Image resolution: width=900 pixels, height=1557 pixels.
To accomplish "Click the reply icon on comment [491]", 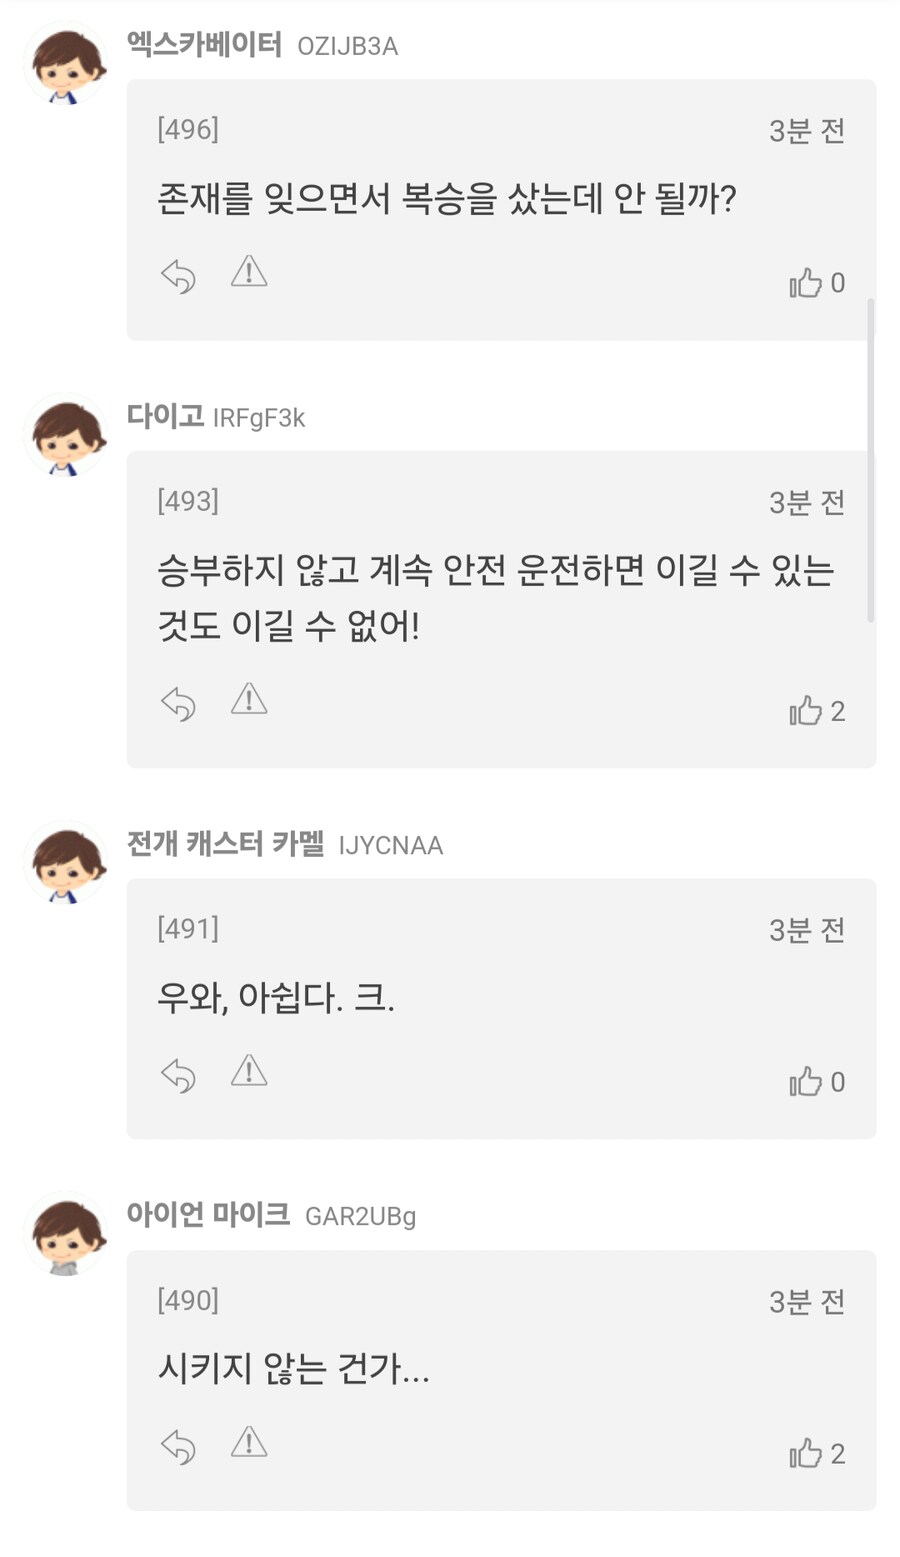I will click(x=178, y=1076).
